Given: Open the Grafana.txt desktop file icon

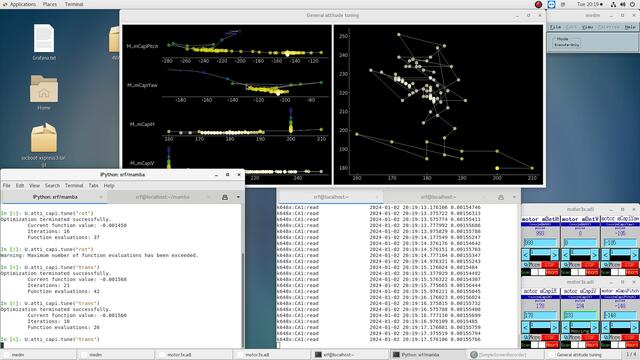Looking at the screenshot, I should 44,38.
